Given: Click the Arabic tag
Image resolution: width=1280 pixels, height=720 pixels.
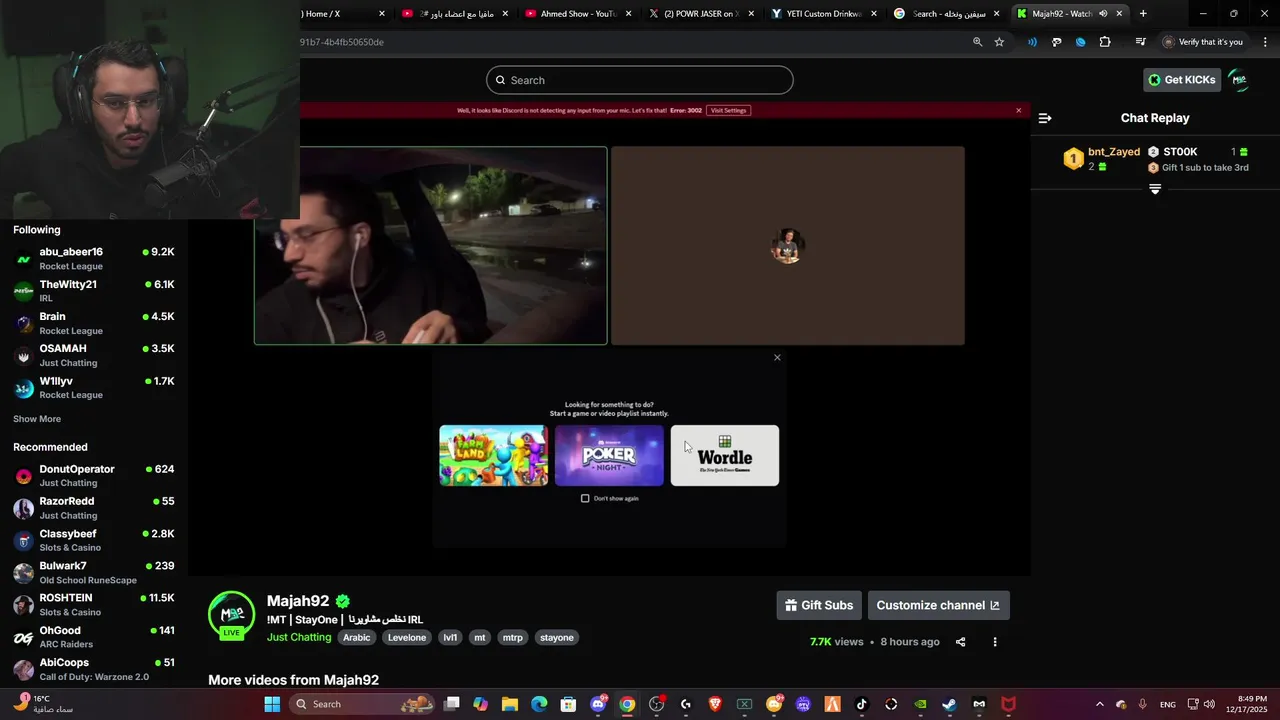Looking at the screenshot, I should click(357, 637).
